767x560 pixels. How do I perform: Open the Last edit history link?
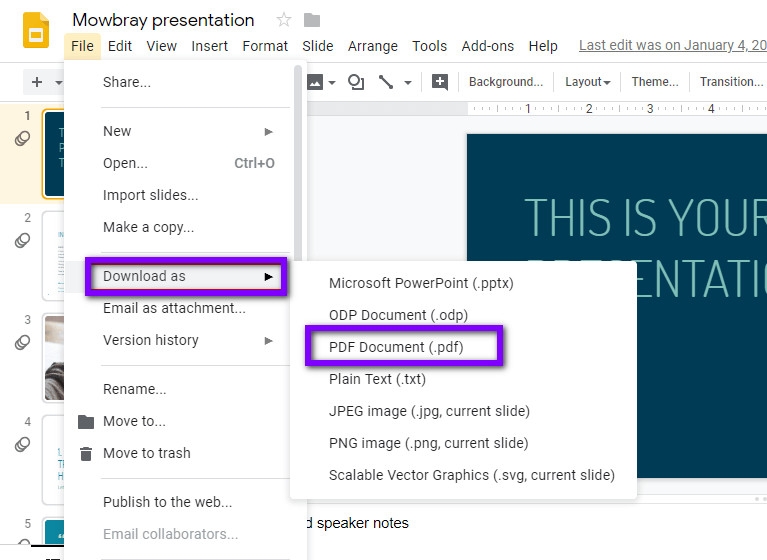coord(673,45)
